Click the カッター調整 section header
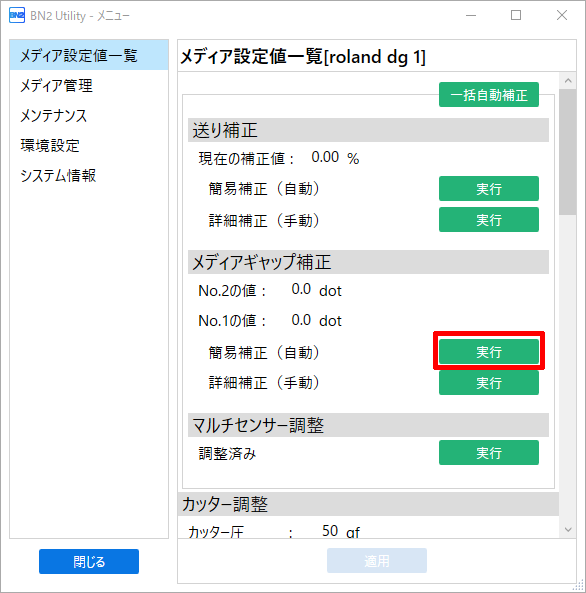 (x=368, y=504)
